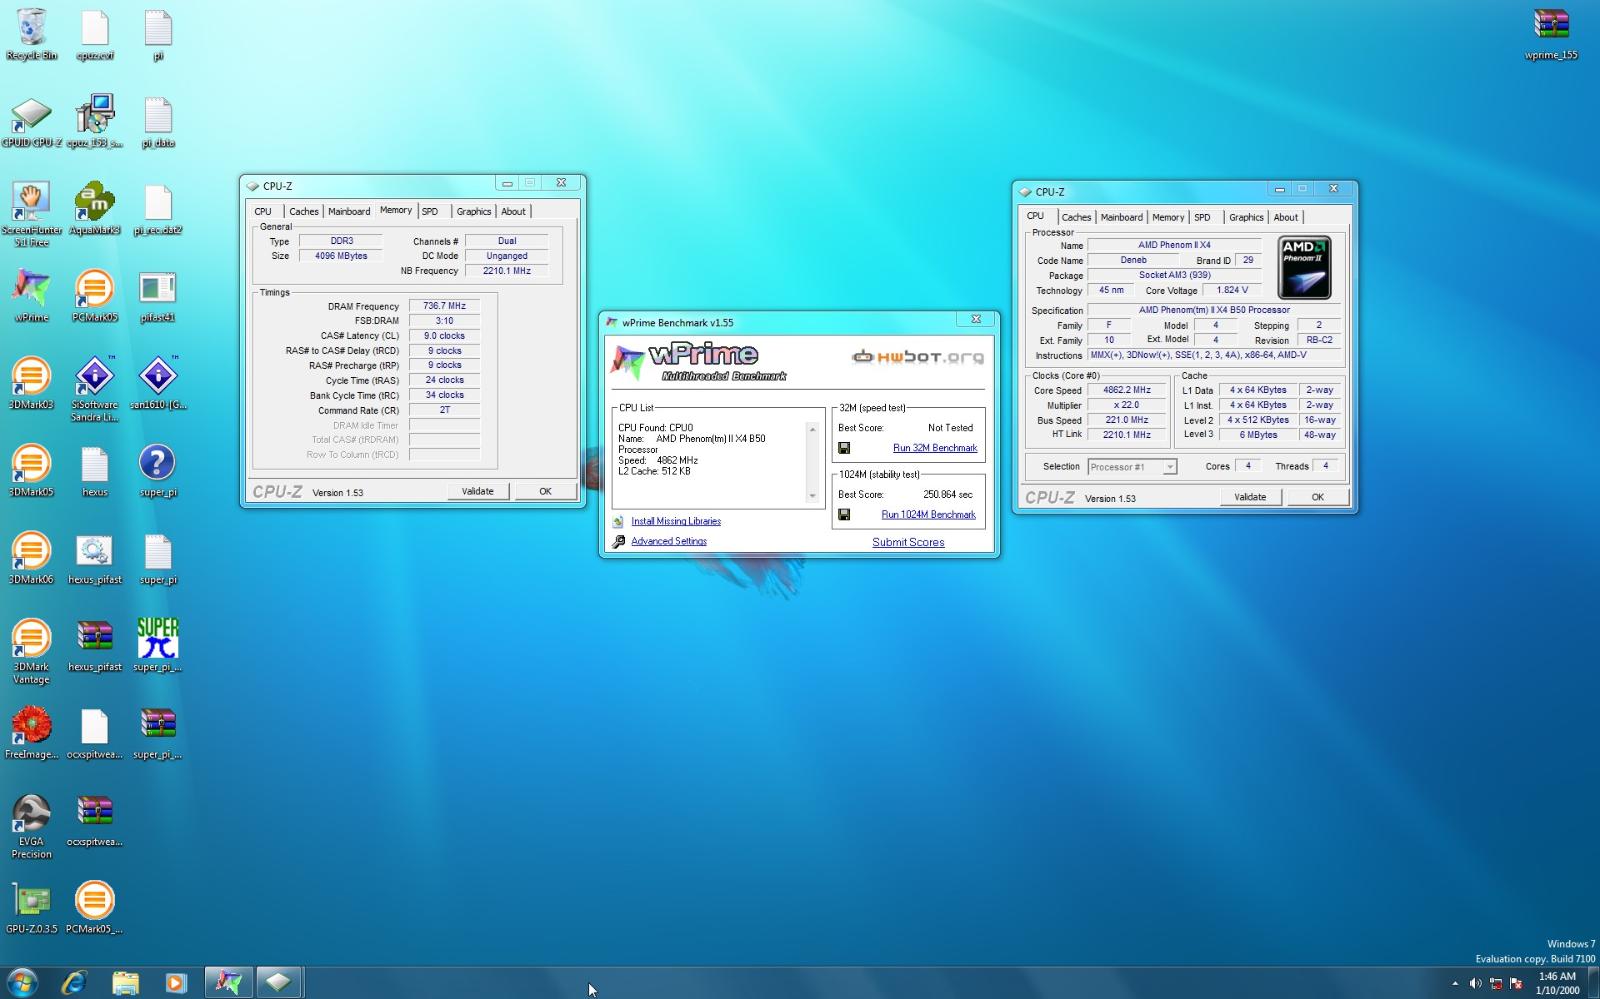Select the super_pi help file icon
Image resolution: width=1600 pixels, height=999 pixels.
tap(158, 470)
